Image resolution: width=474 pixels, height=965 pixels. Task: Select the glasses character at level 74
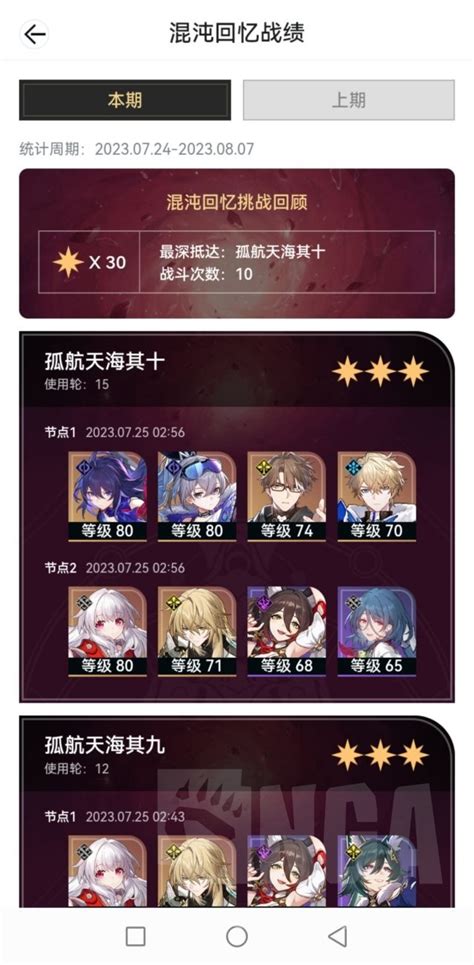[x=287, y=497]
